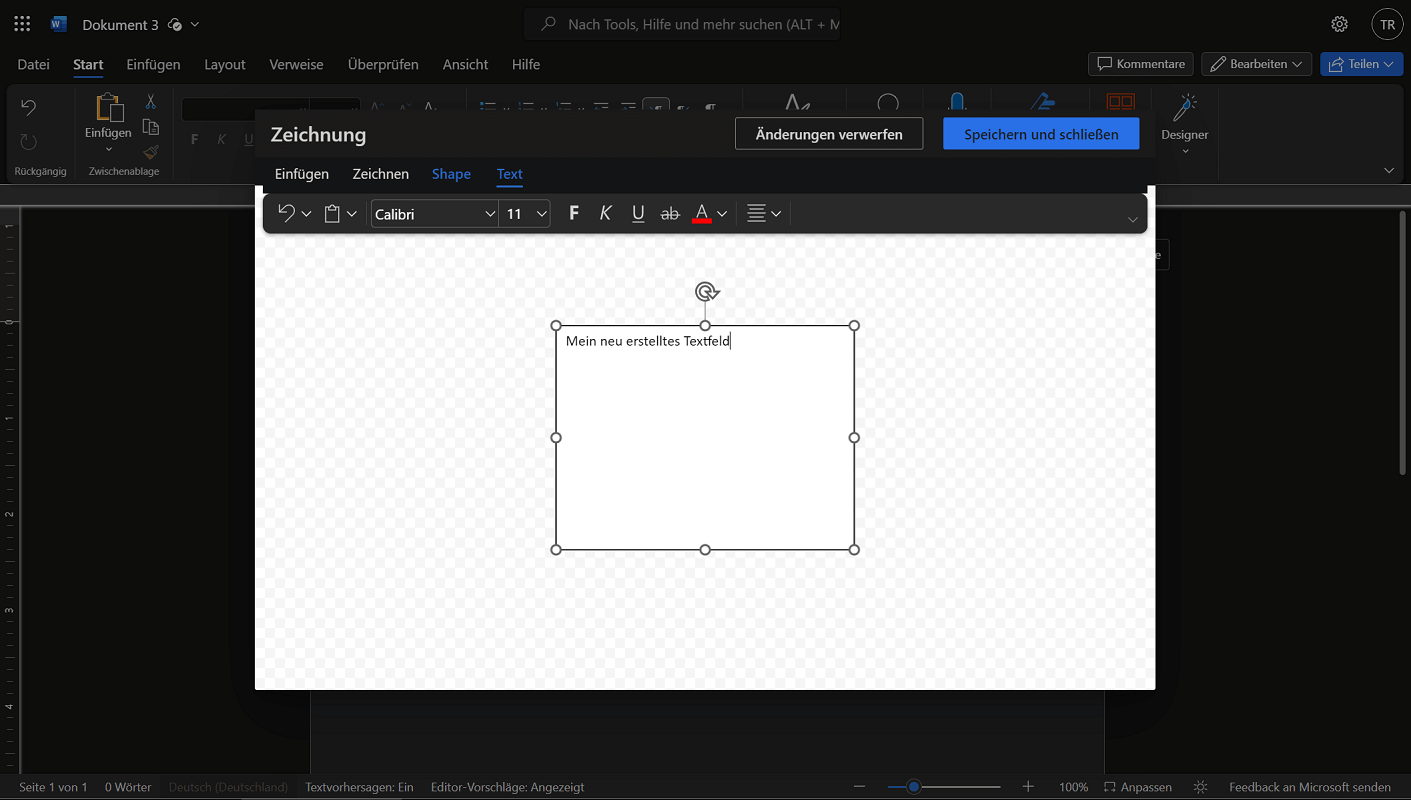The width and height of the screenshot is (1411, 800).
Task: Click Änderungen verwerfen button
Action: [x=829, y=134]
